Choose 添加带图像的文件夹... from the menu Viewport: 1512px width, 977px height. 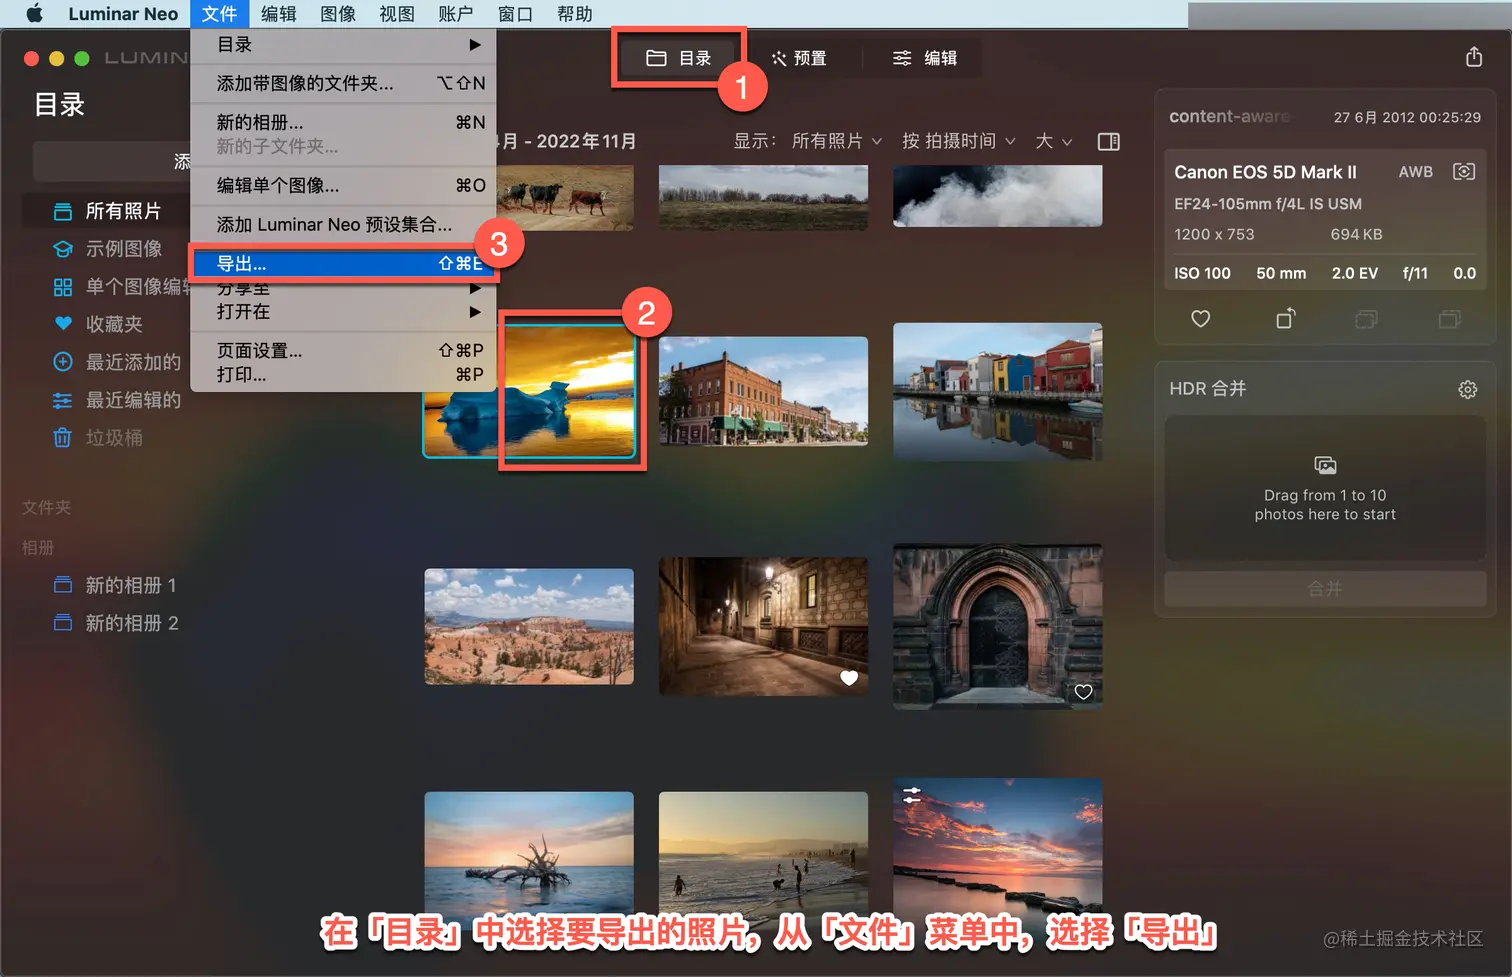point(343,83)
